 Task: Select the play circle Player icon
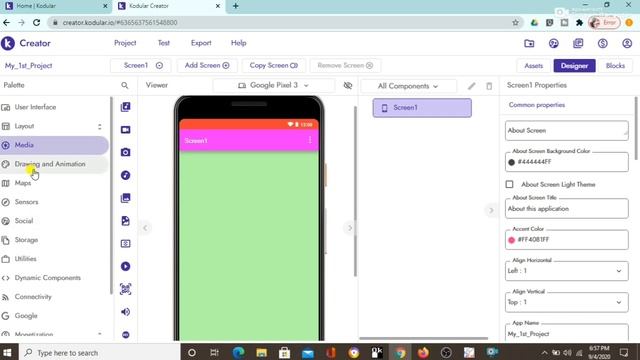[126, 266]
